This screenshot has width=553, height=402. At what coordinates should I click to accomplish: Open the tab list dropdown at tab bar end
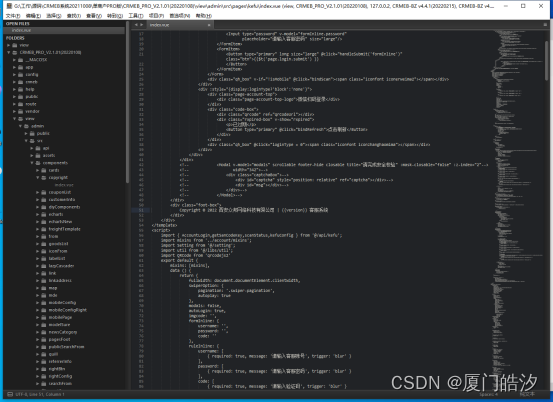pyautogui.click(x=545, y=25)
